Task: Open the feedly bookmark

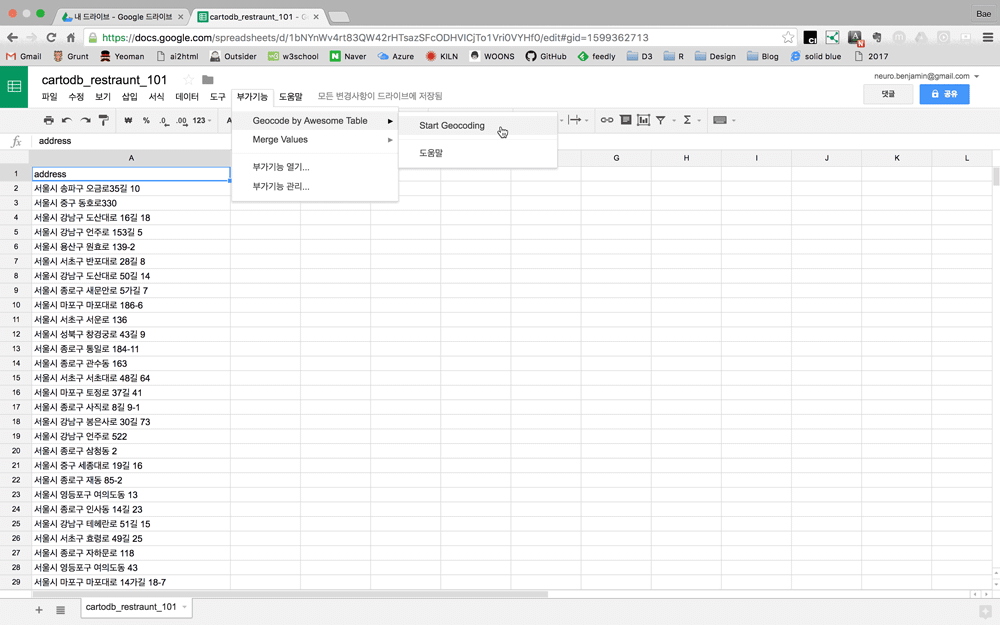Action: coord(596,56)
